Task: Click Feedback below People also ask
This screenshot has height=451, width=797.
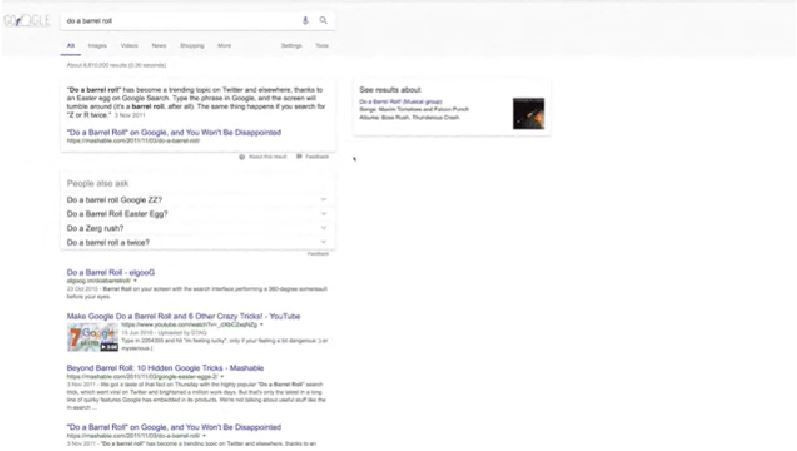Action: point(318,254)
